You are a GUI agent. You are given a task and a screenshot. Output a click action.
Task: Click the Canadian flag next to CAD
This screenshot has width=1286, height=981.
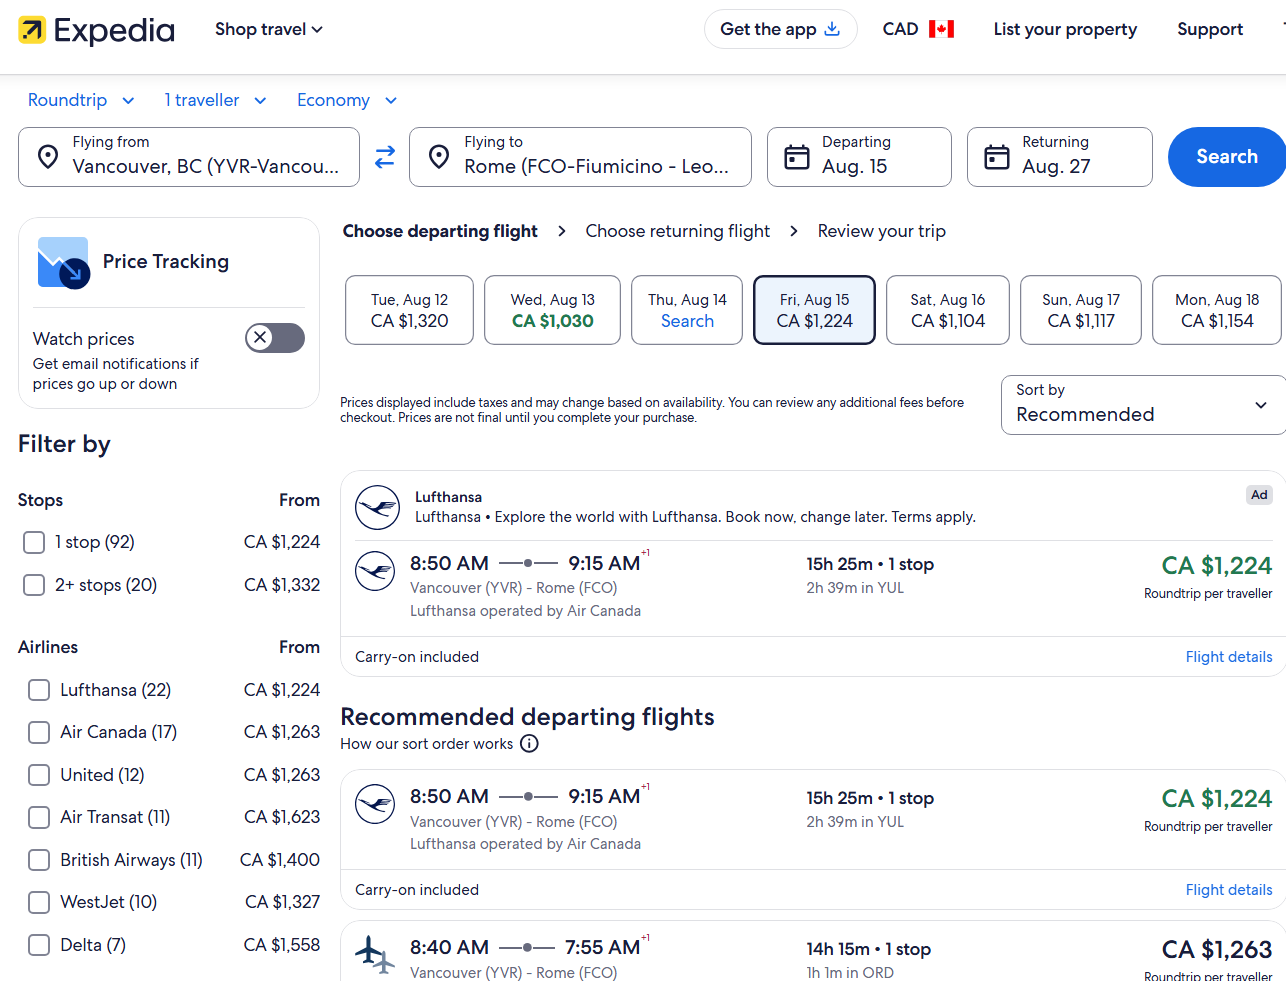[942, 29]
